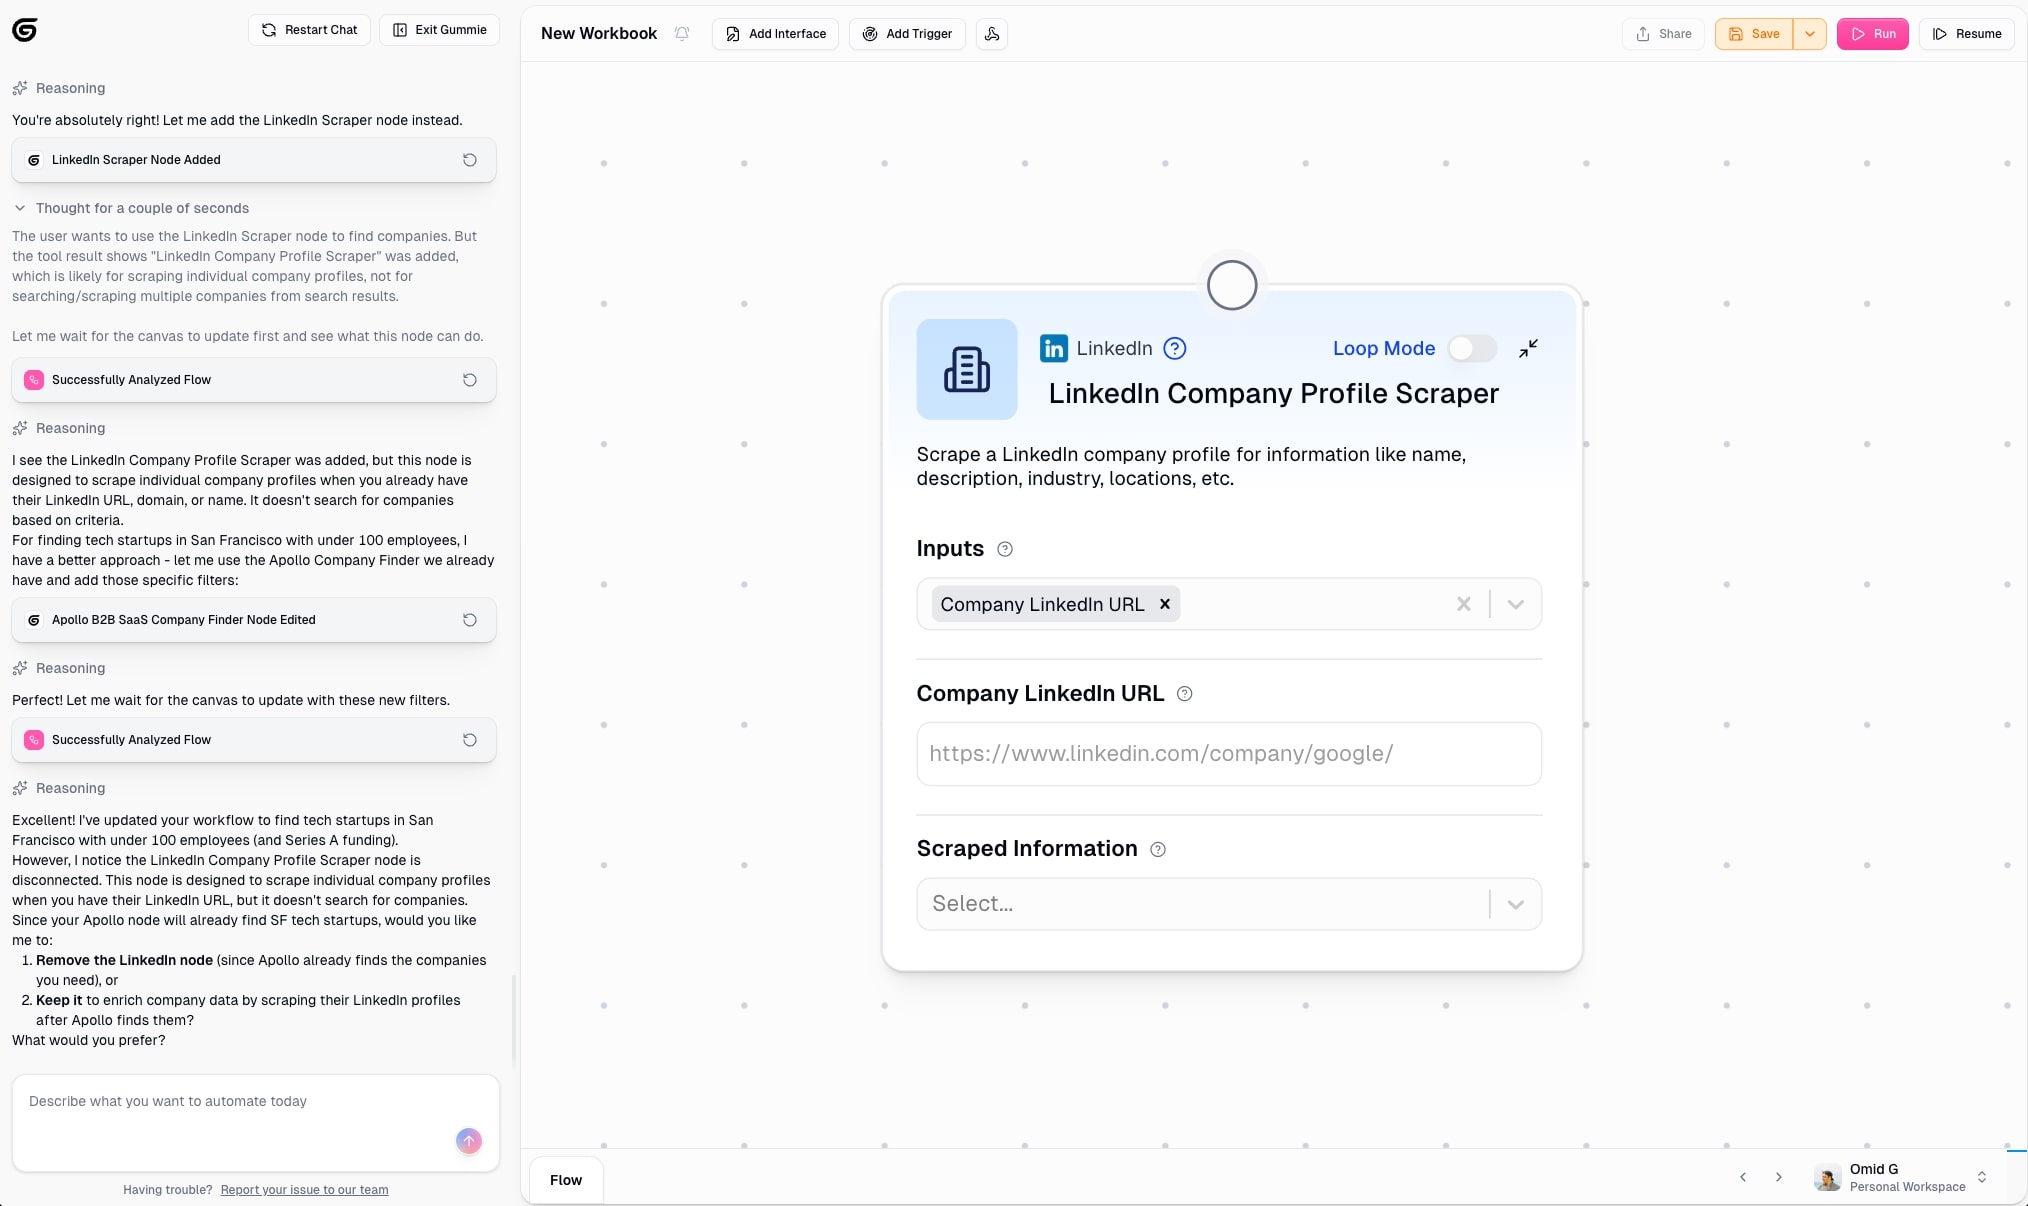Click the Report your issue to our team link
This screenshot has height=1206, width=2028.
coord(304,1190)
